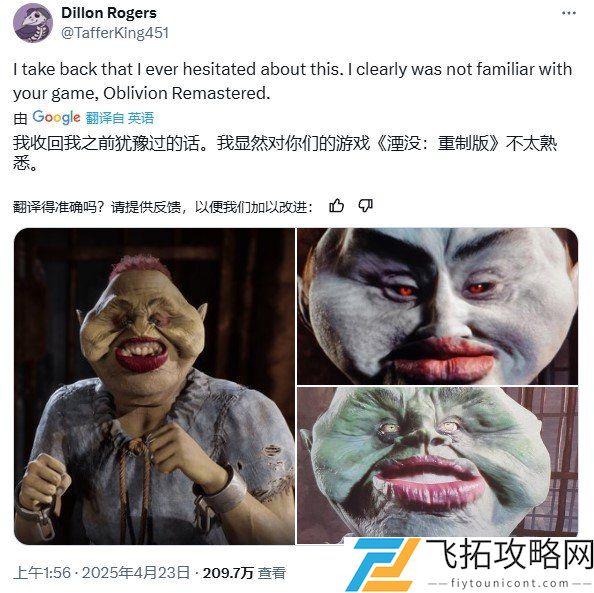Click the Chinese translated tweet text
This screenshot has height=593, width=594.
pyautogui.click(x=285, y=153)
